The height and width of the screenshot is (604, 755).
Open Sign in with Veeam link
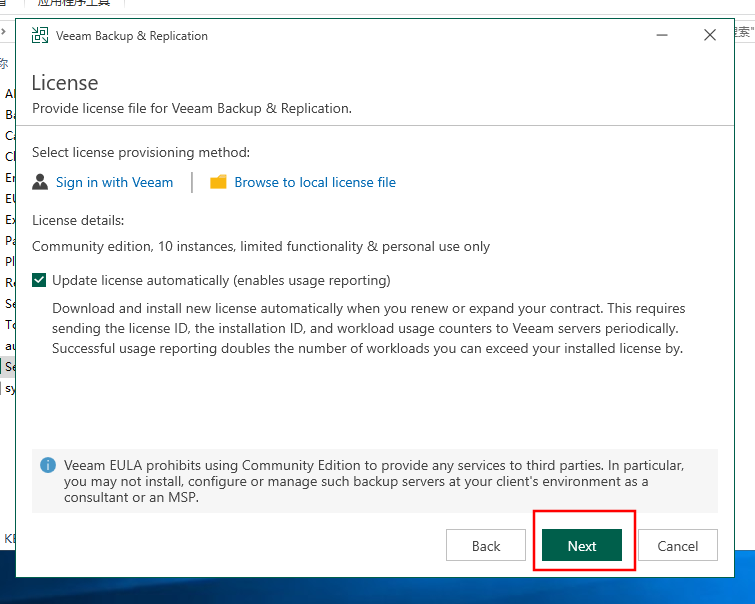point(115,182)
